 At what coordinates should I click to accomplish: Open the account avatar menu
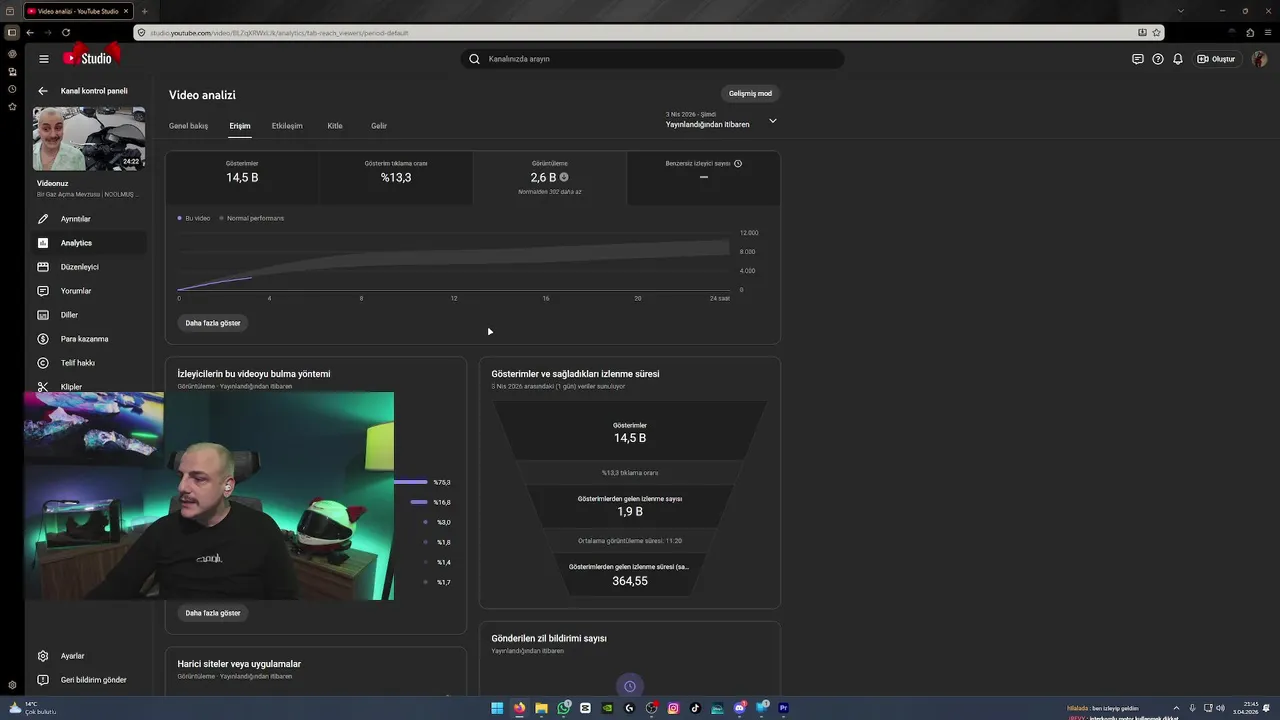pyautogui.click(x=1259, y=59)
